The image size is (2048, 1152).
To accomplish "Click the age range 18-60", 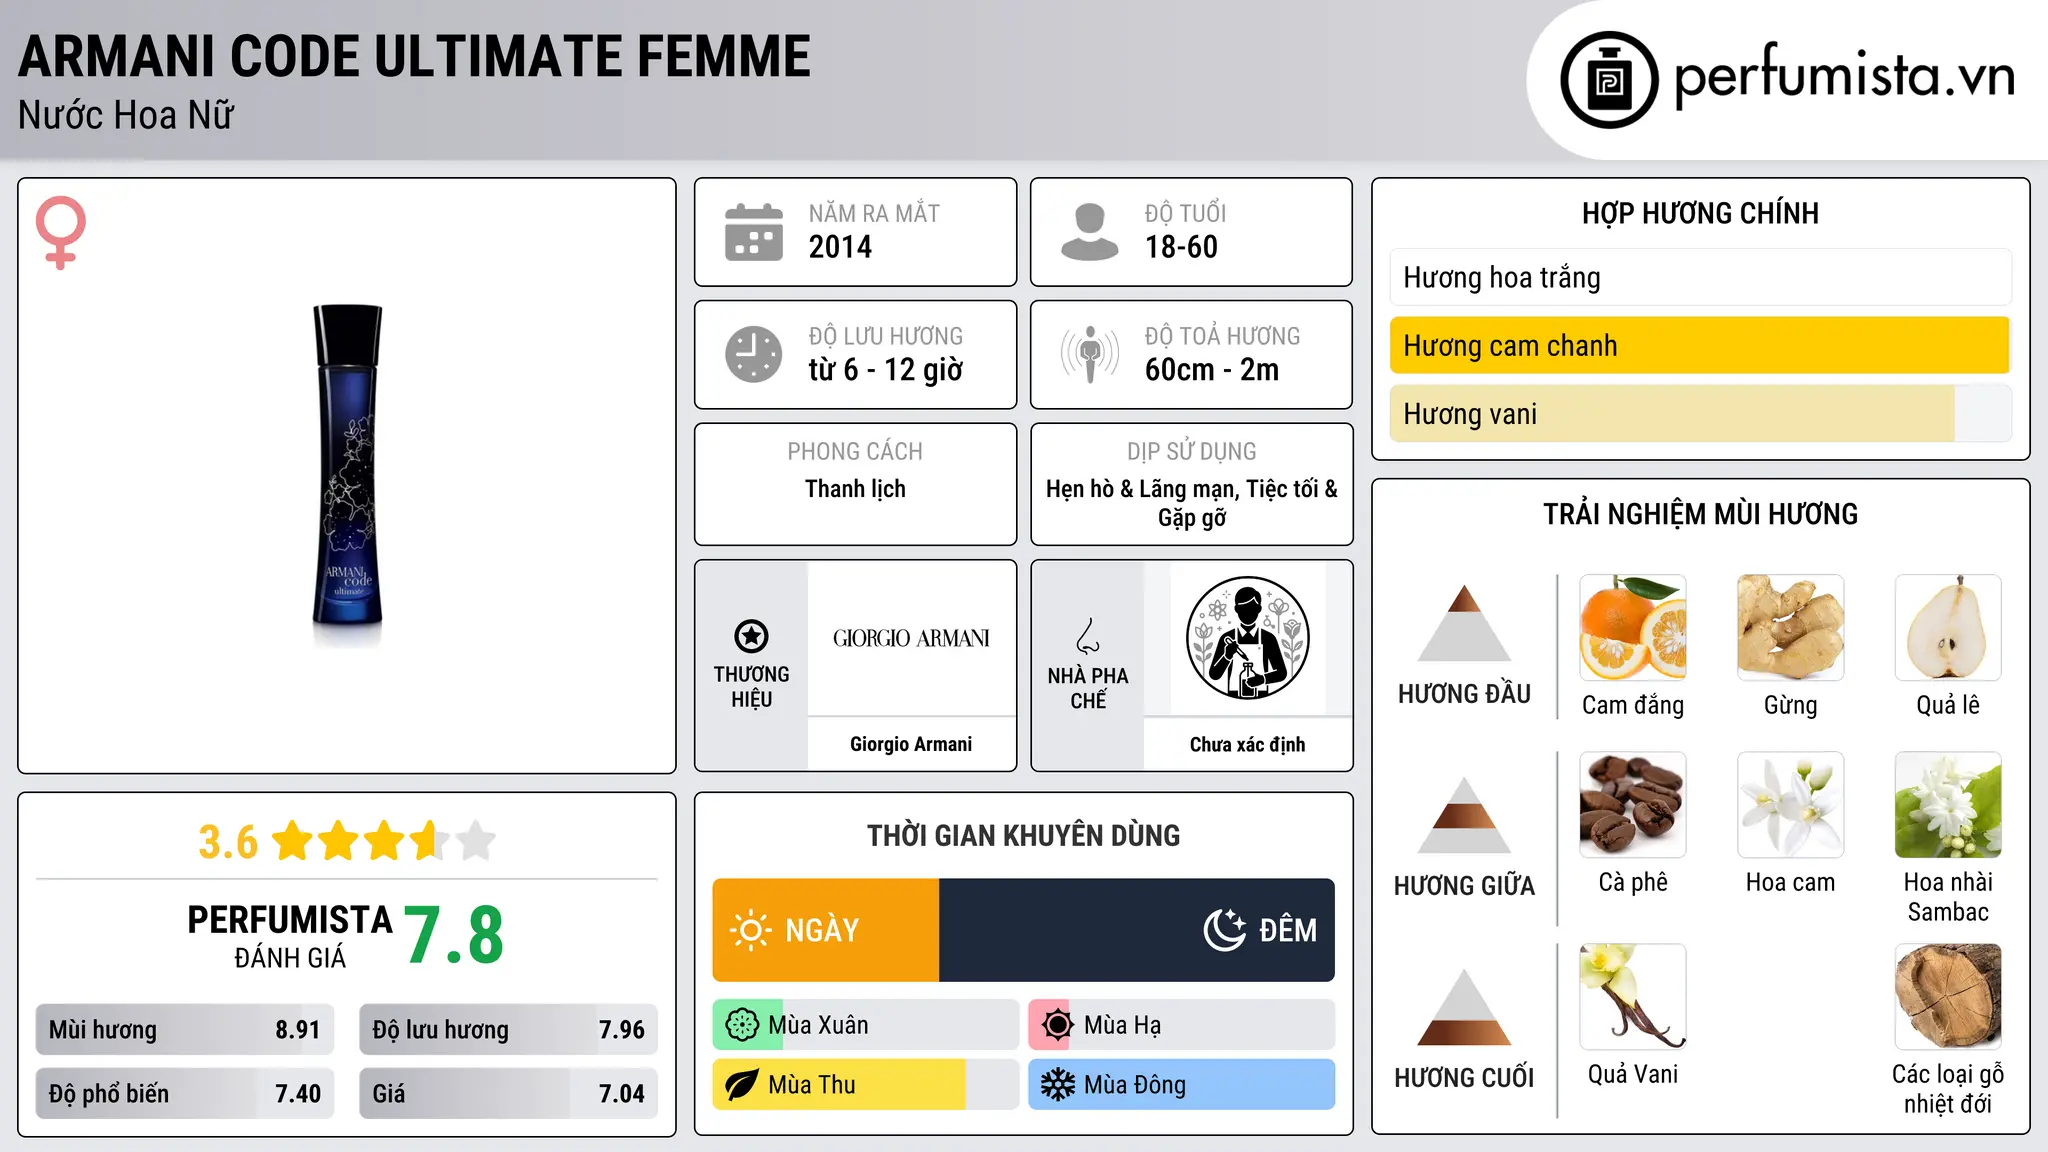I will [x=1181, y=247].
